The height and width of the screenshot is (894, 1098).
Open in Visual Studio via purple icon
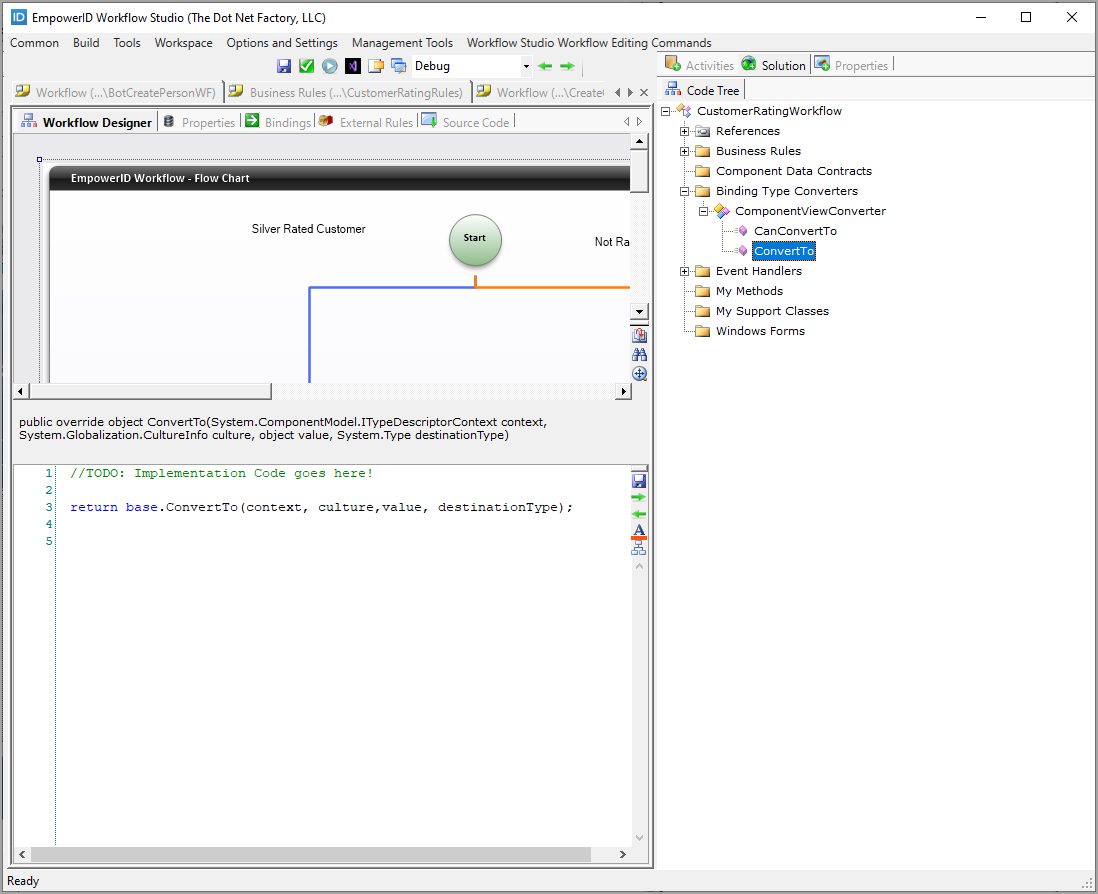click(x=353, y=67)
